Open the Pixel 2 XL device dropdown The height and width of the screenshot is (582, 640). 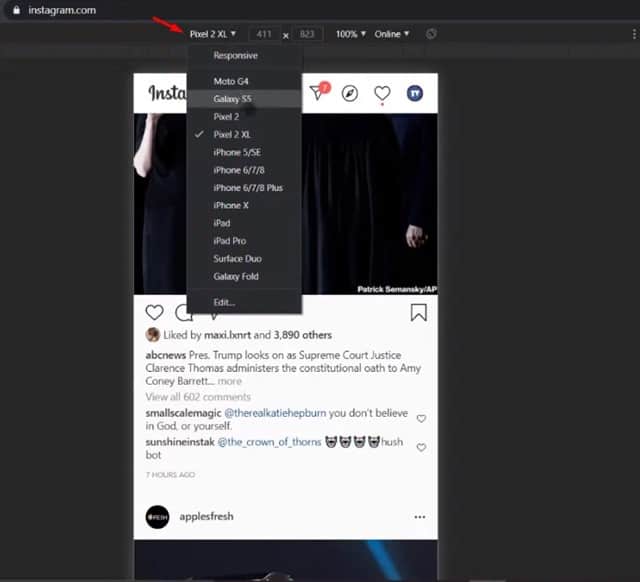pyautogui.click(x=213, y=34)
